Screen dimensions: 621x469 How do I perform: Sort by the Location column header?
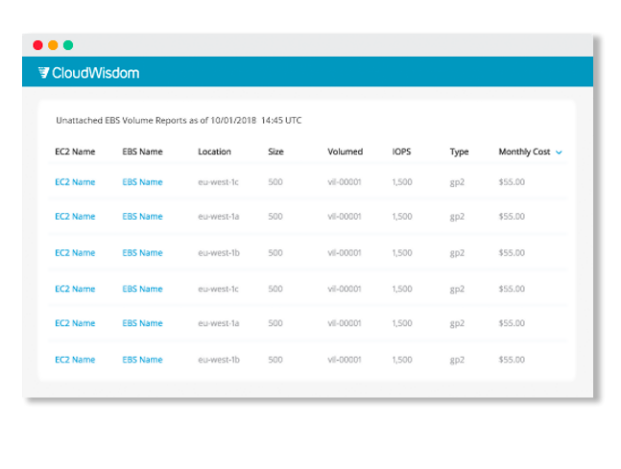pos(214,152)
